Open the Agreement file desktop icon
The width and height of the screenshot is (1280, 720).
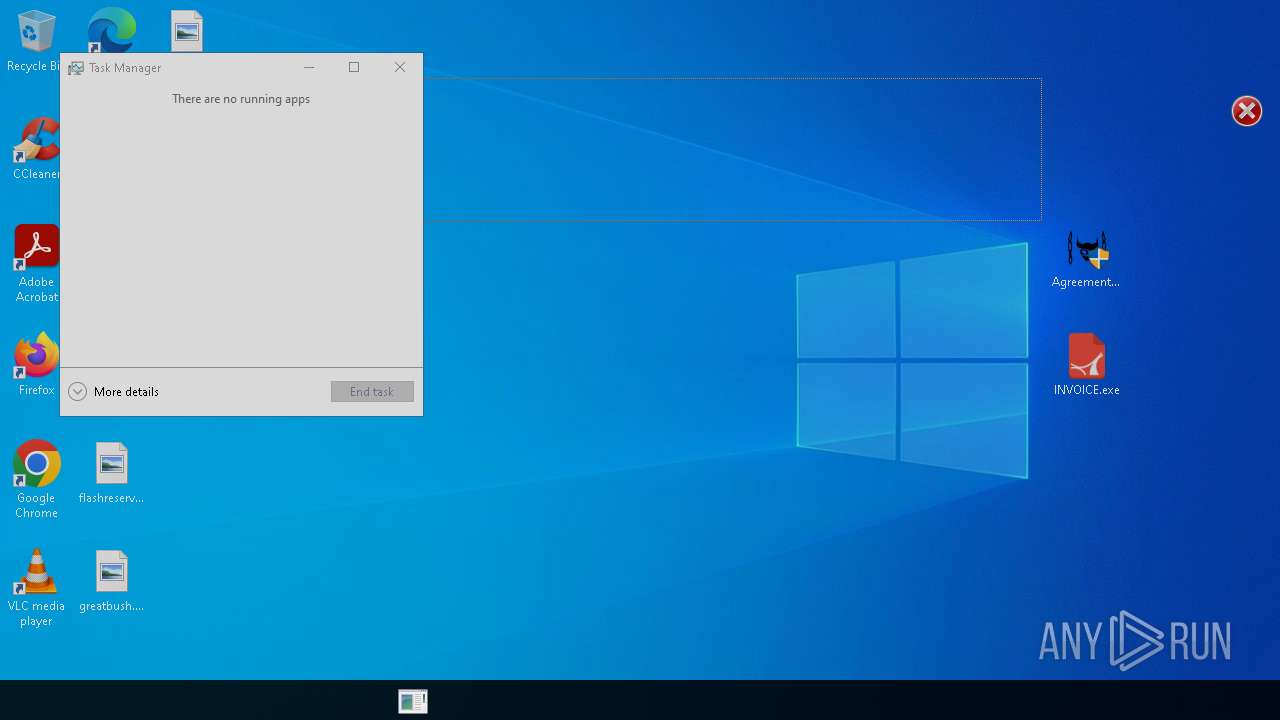(1086, 260)
